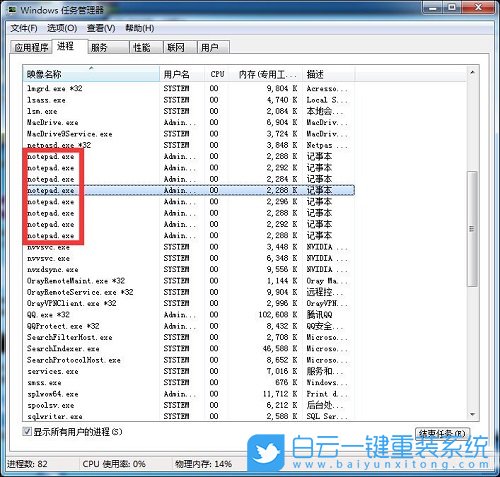Open the 文件(F) menu
500x477 pixels.
24,28
